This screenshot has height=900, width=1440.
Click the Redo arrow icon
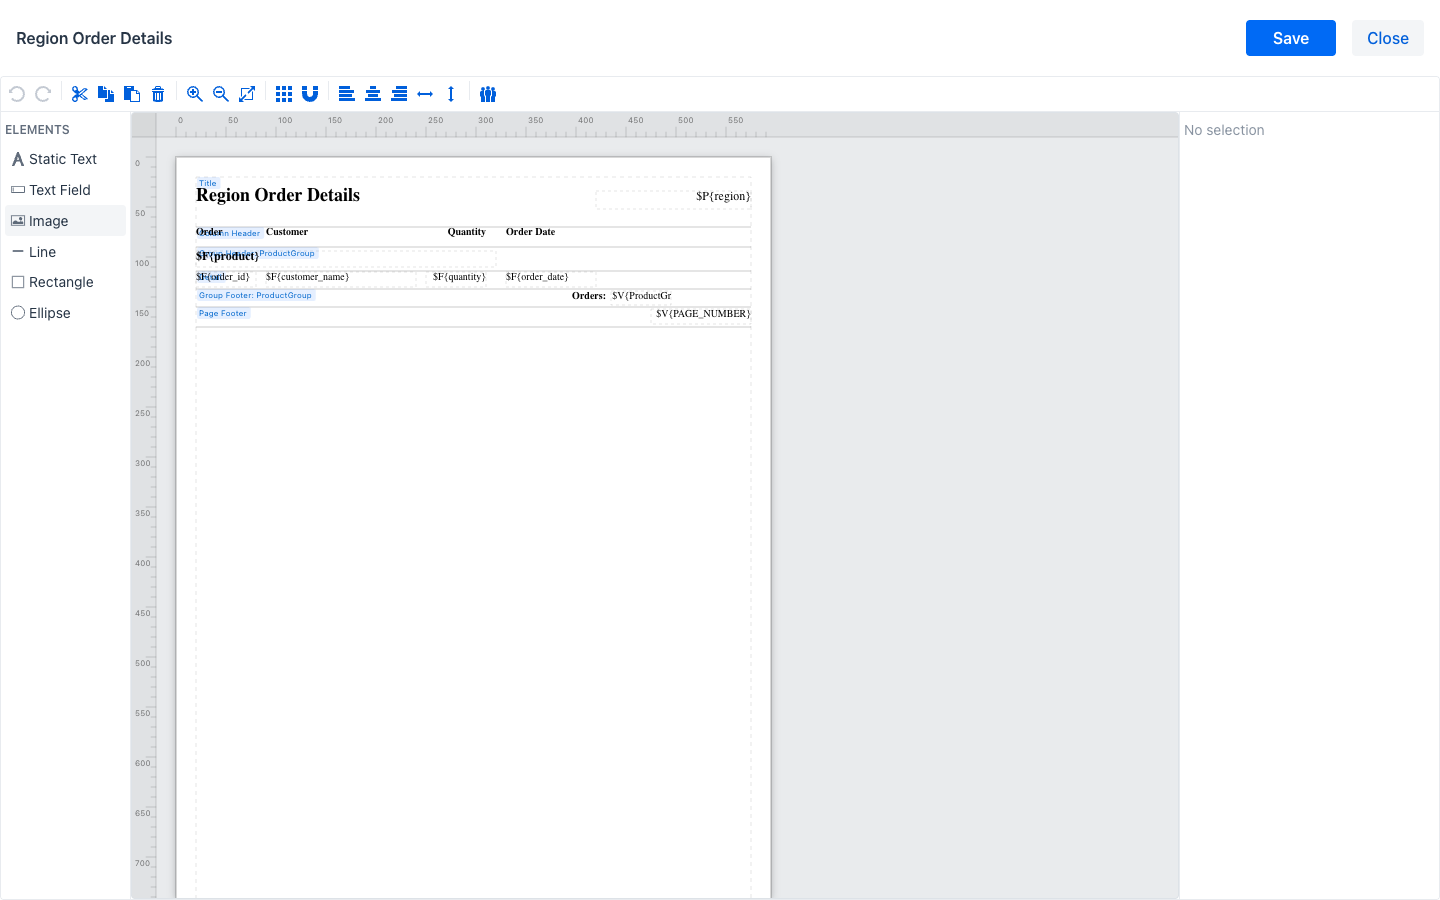[43, 94]
